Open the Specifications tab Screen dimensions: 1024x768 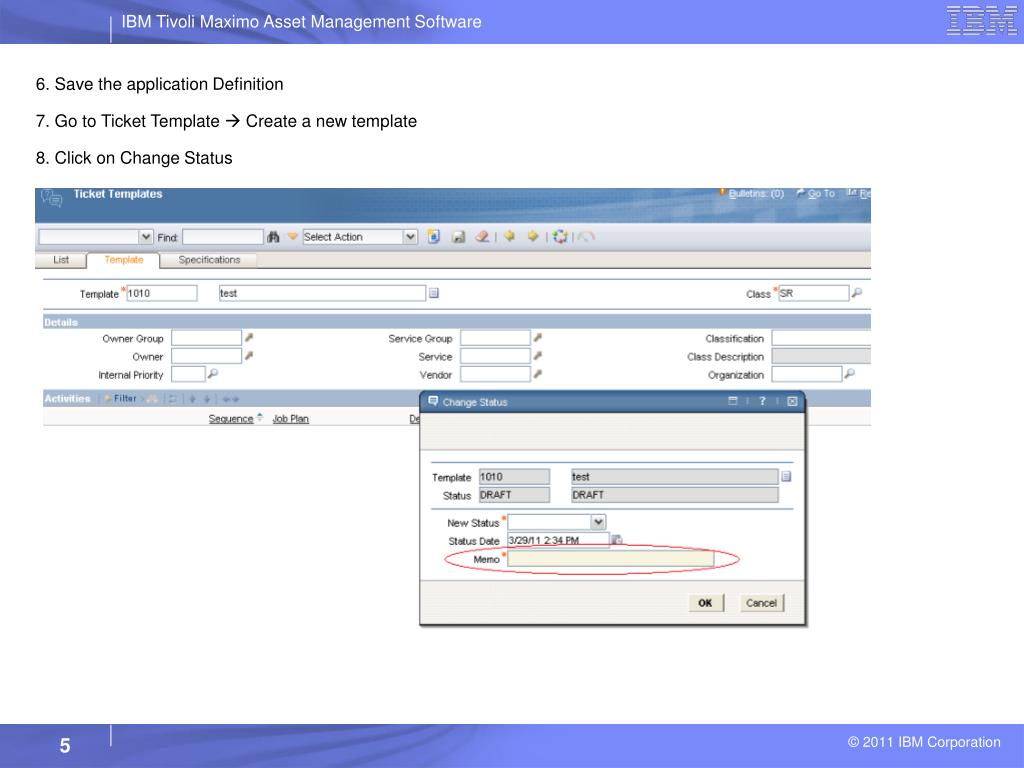pos(209,260)
